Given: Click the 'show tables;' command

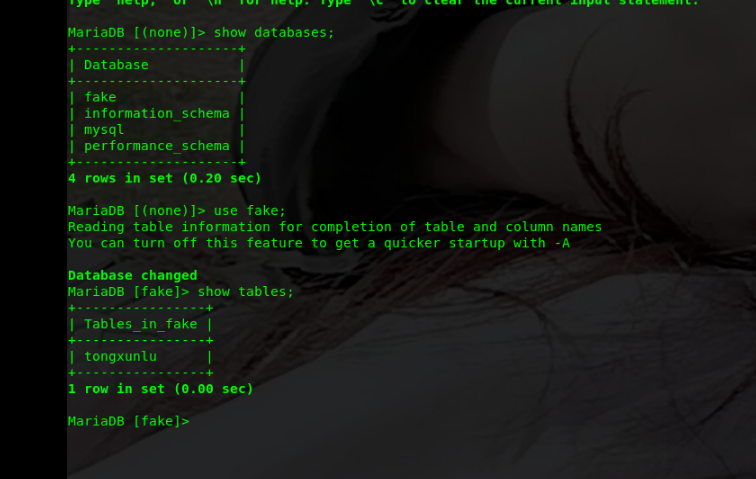Looking at the screenshot, I should 245,291.
